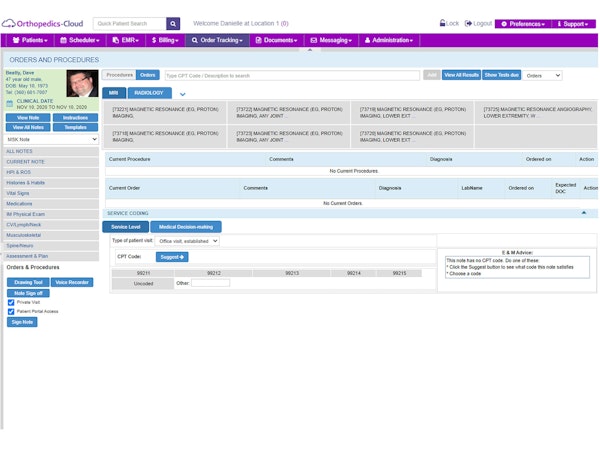Click the Drawing Tool button
The width and height of the screenshot is (600, 450).
click(x=28, y=282)
